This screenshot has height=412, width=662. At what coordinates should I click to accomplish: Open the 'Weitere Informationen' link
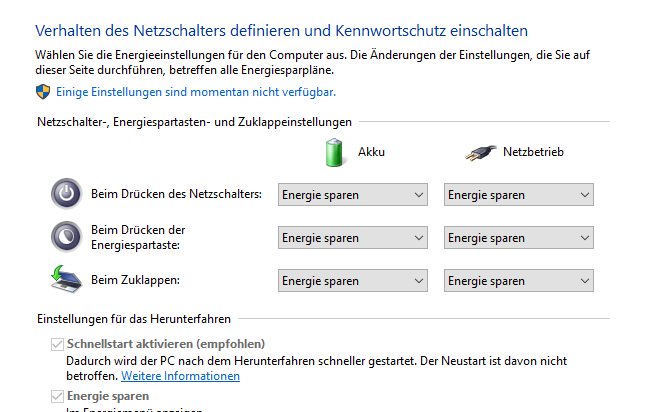click(x=180, y=376)
